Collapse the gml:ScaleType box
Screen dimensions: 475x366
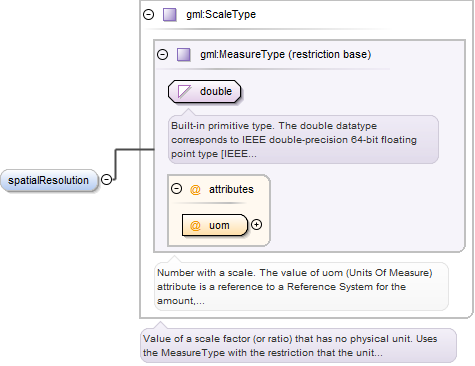[149, 15]
